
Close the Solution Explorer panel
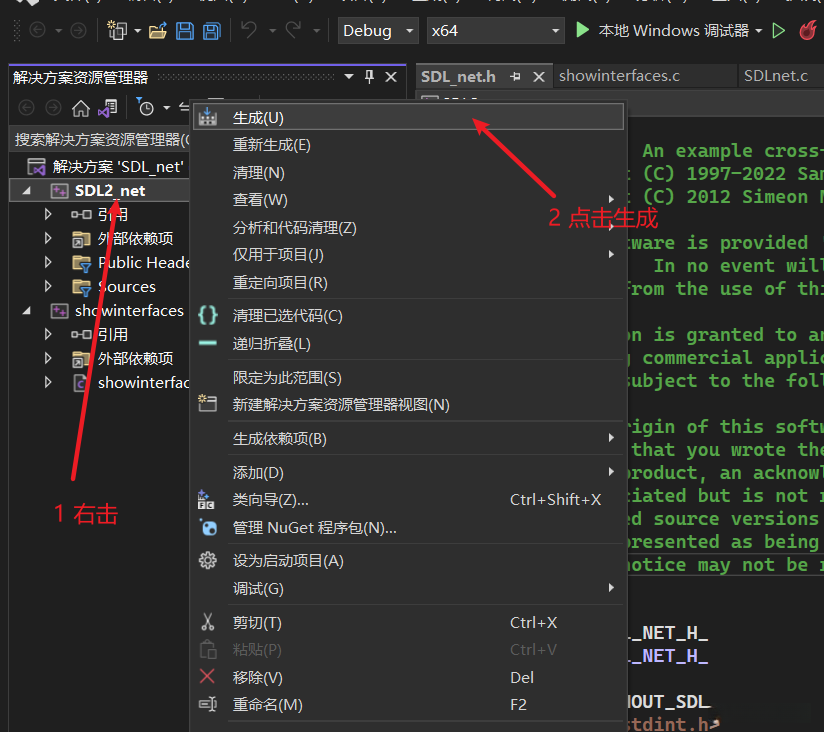[391, 77]
